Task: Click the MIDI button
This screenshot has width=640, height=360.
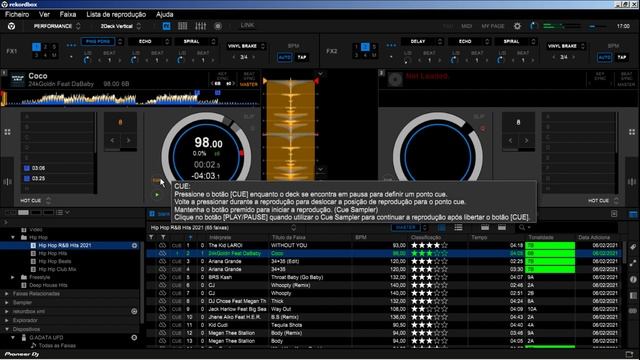Action: click(467, 26)
